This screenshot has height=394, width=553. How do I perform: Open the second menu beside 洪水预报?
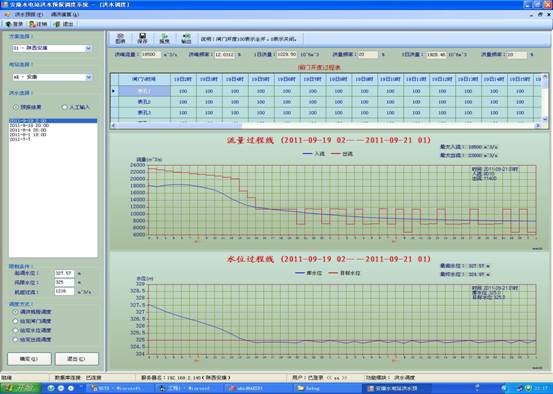tap(65, 14)
